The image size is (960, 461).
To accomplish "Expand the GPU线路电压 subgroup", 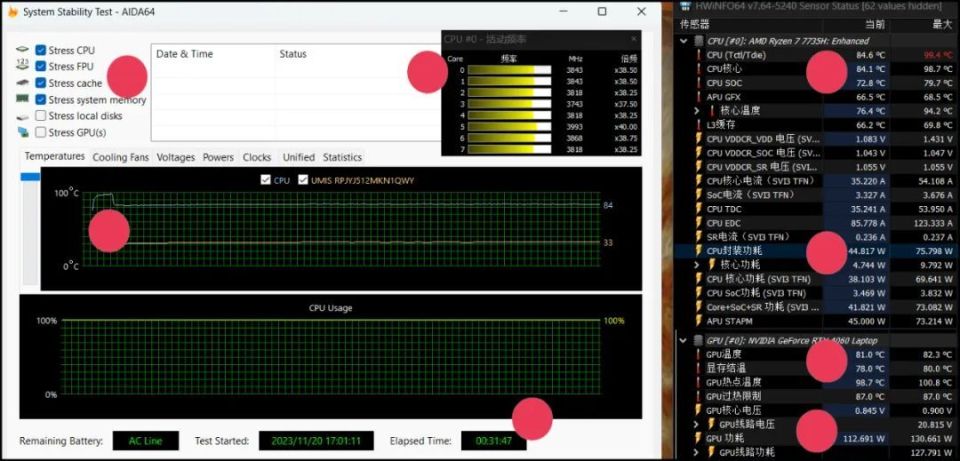I will (x=697, y=424).
